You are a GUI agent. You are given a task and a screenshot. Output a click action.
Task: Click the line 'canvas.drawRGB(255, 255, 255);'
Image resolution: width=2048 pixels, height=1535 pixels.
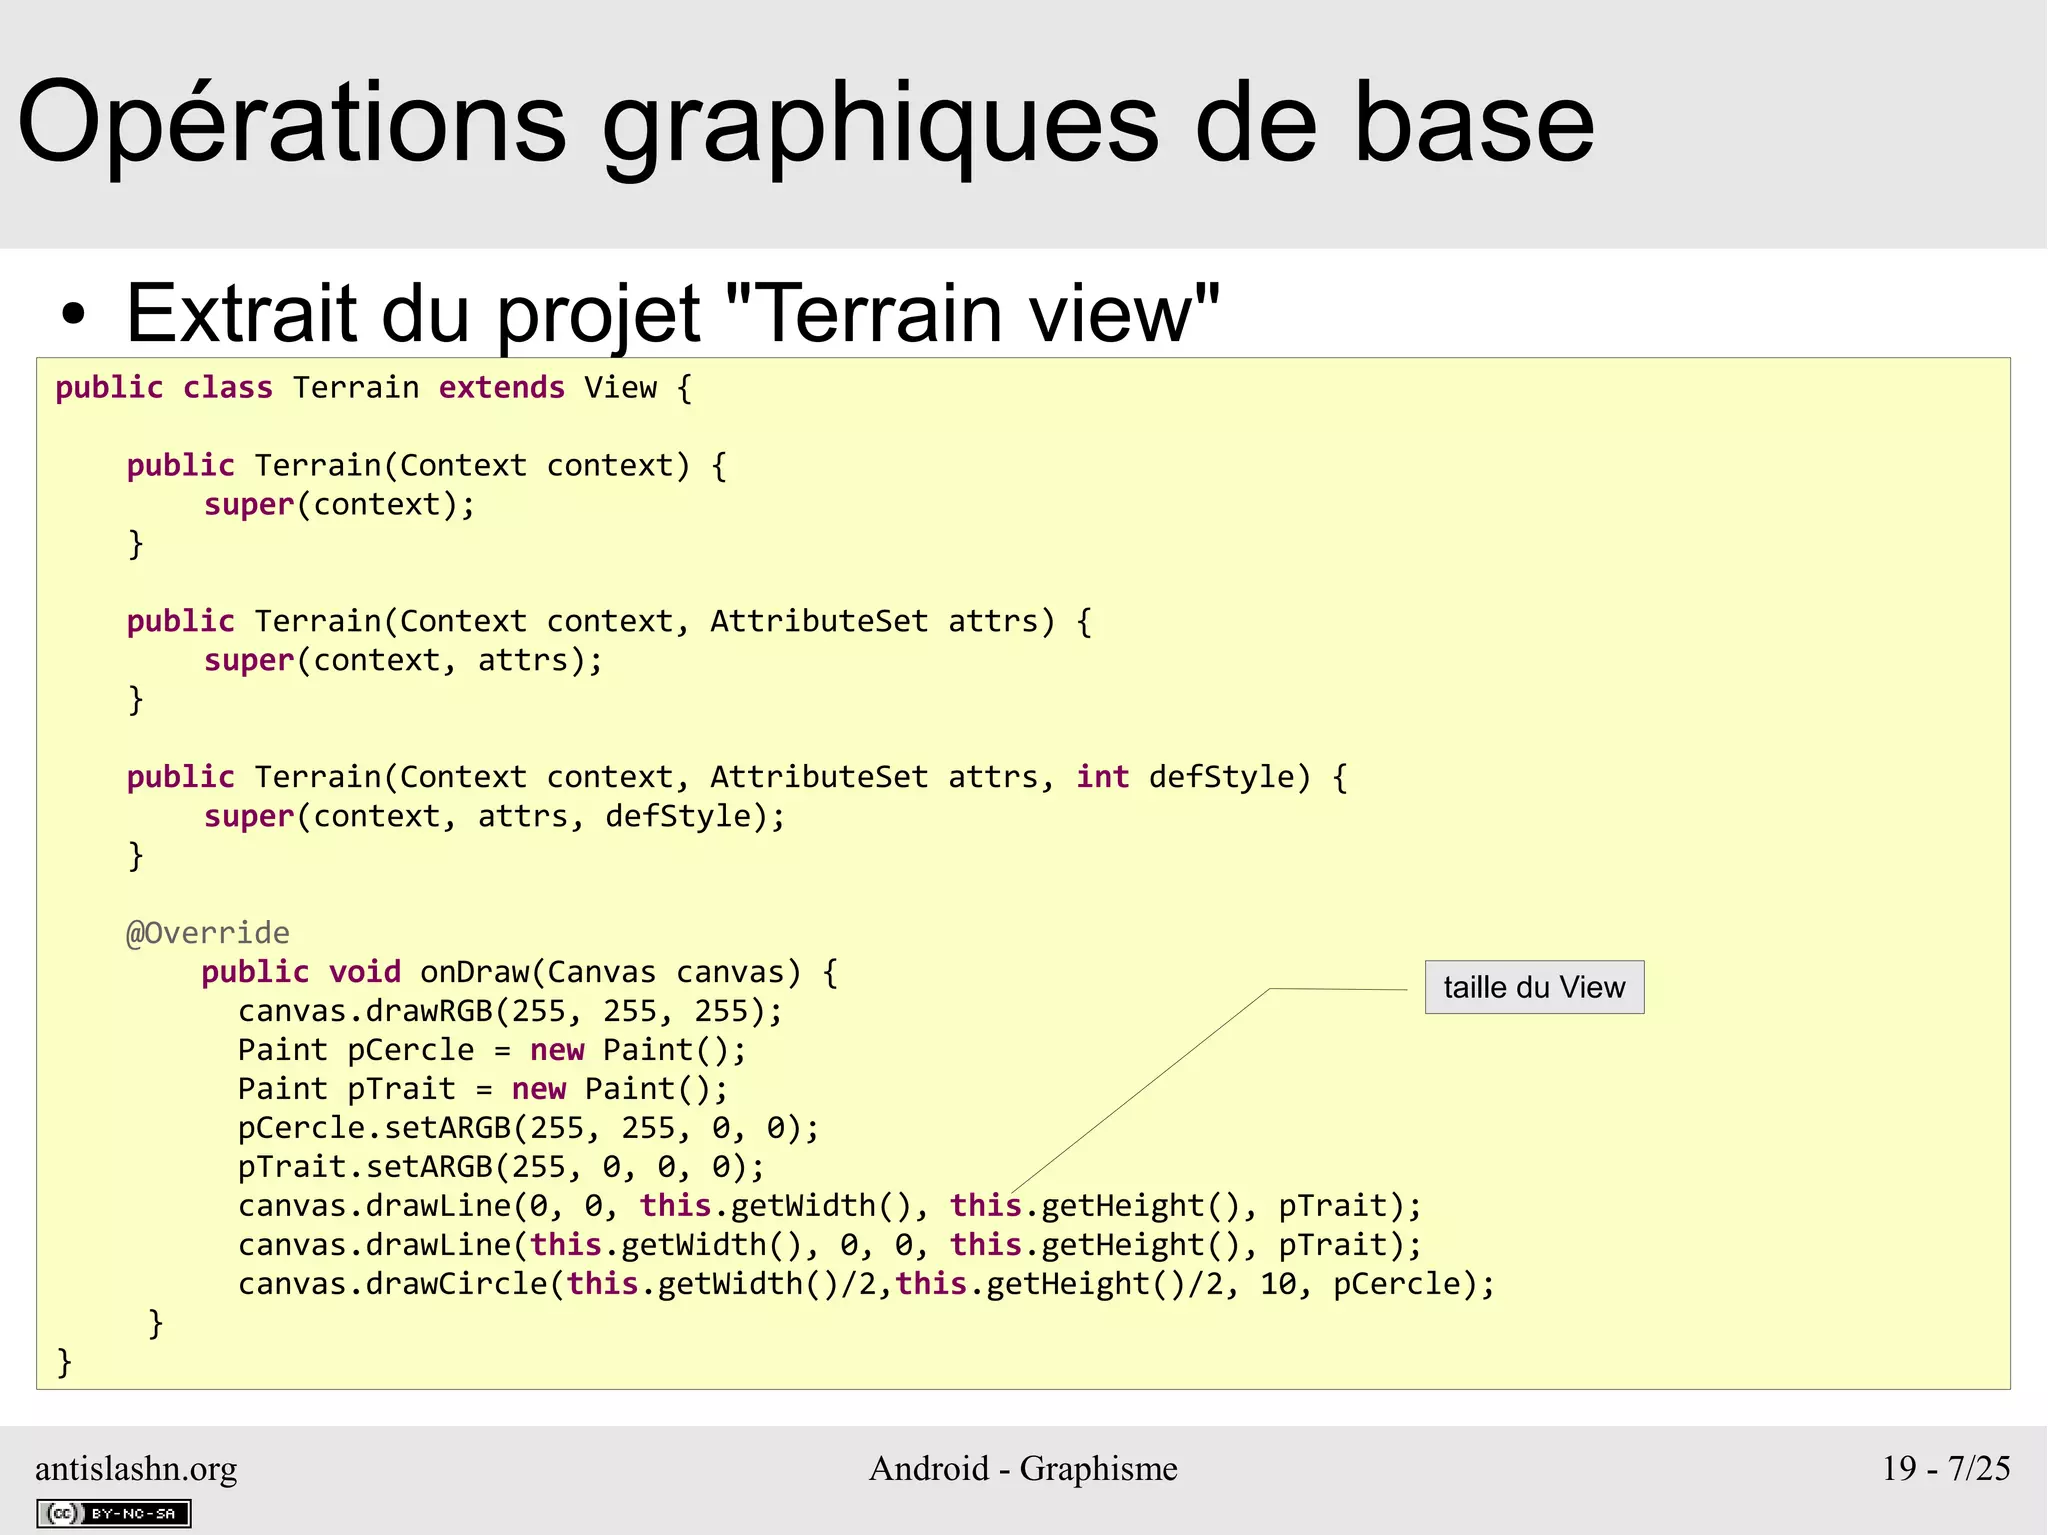coord(510,1012)
